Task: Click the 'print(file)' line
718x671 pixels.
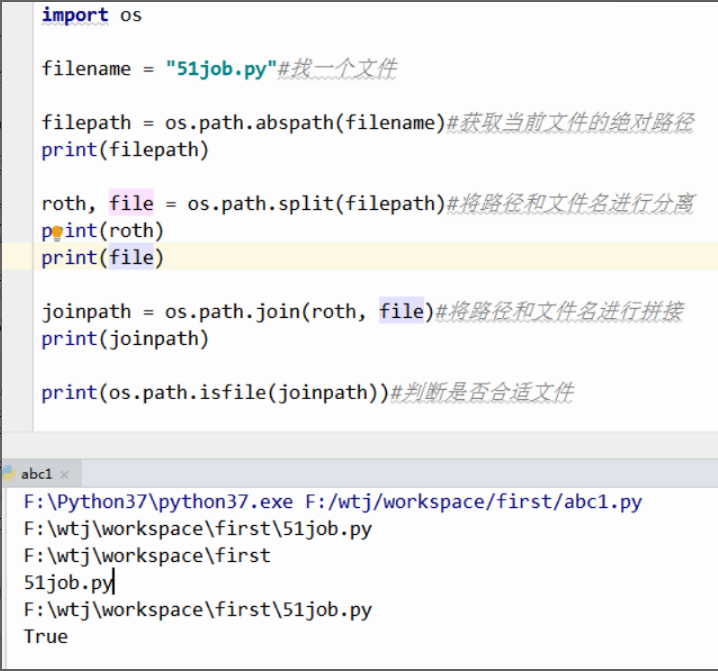Action: 103,257
